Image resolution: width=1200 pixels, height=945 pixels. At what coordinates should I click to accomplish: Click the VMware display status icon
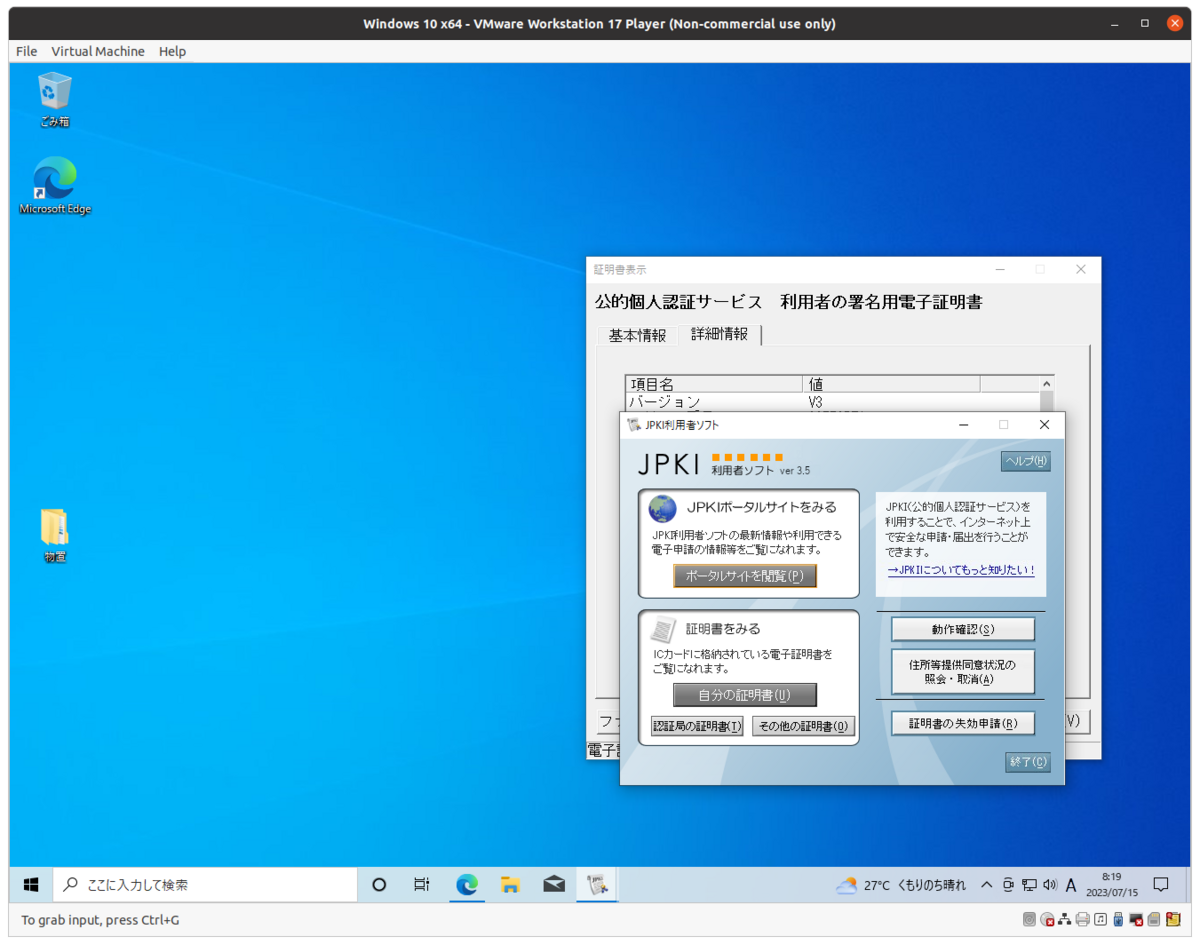[x=1136, y=919]
